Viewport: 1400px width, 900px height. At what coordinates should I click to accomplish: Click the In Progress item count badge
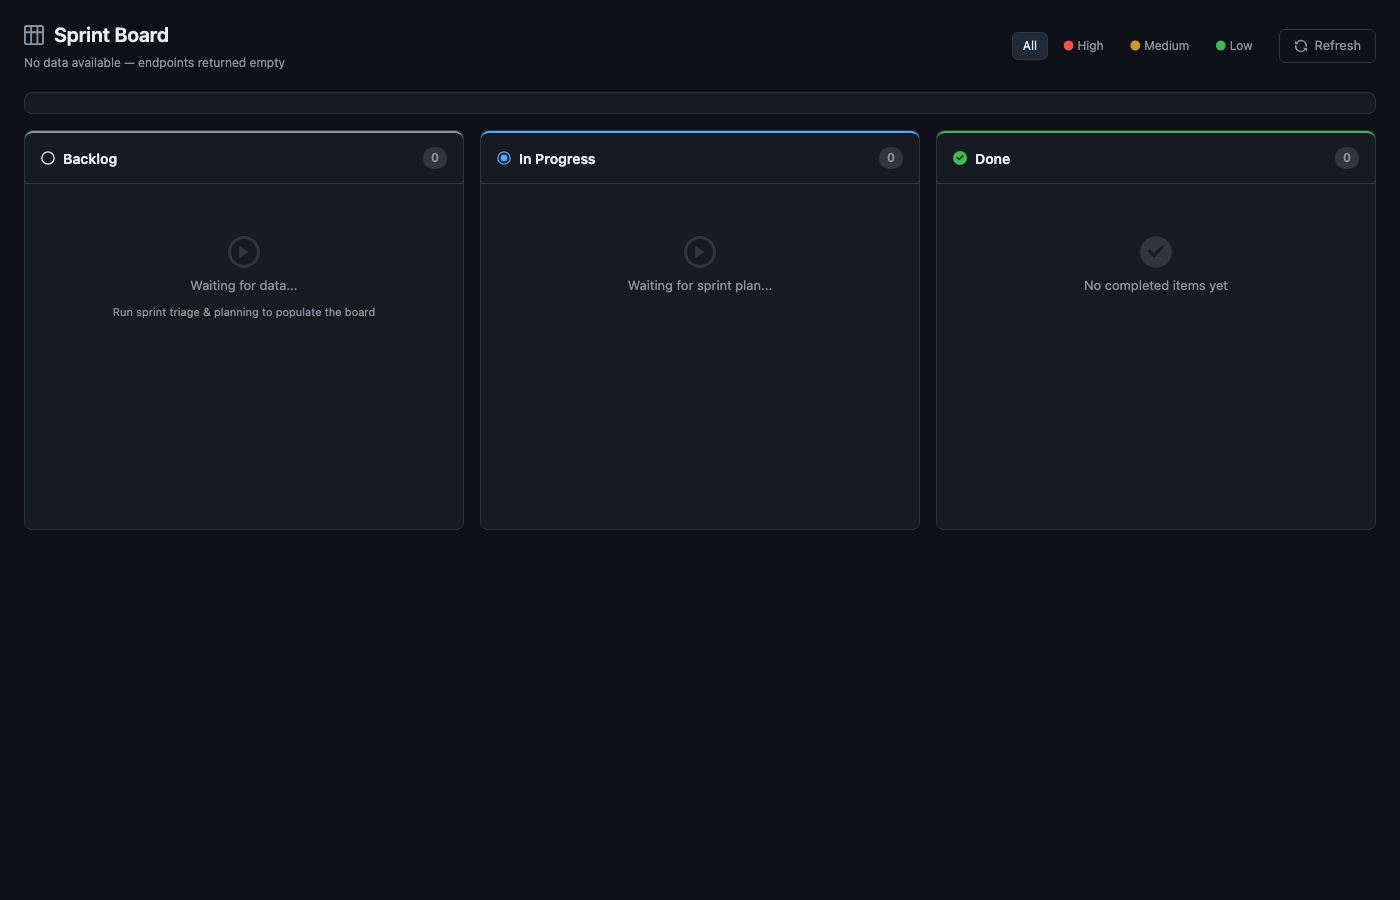point(891,158)
